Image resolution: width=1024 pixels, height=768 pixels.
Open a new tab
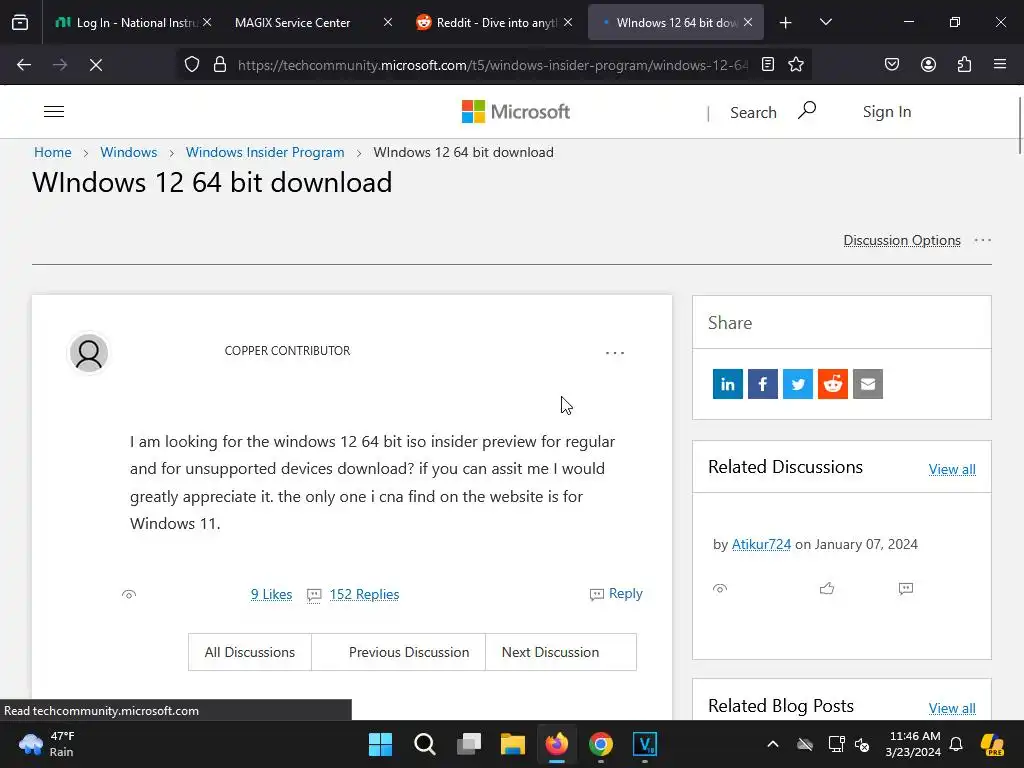786,22
